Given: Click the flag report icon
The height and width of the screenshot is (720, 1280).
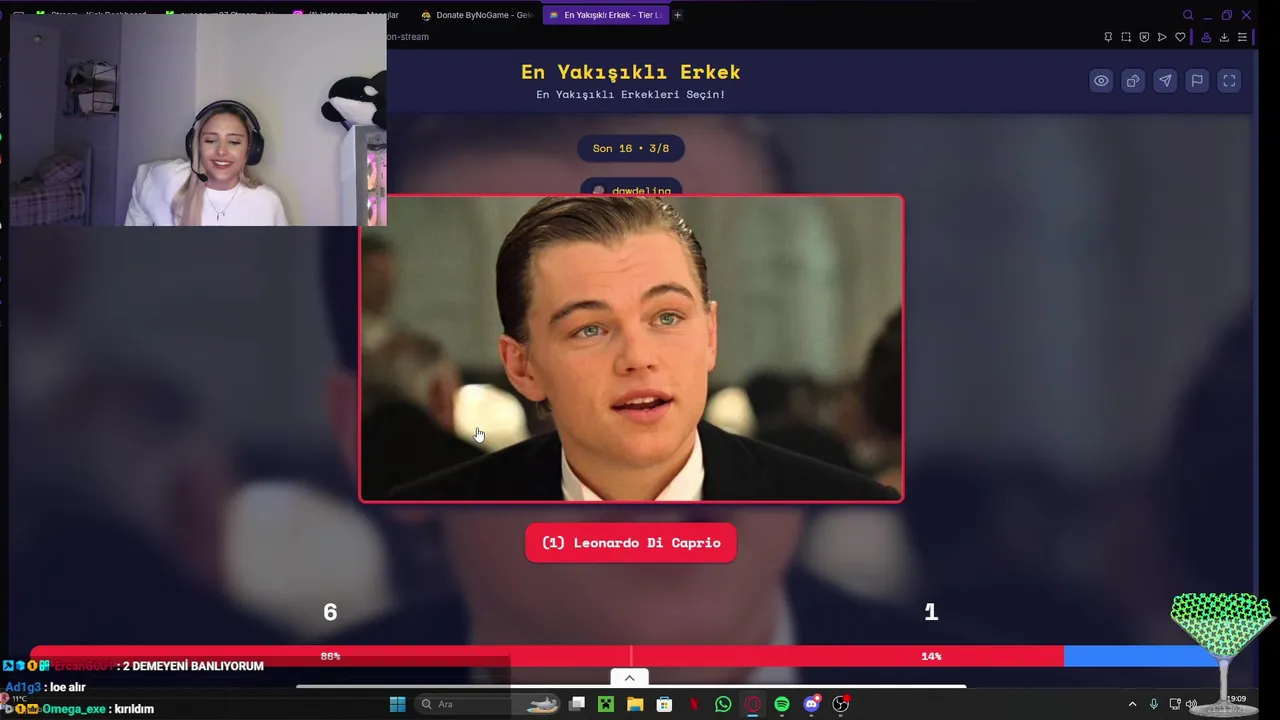Looking at the screenshot, I should pyautogui.click(x=1197, y=81).
